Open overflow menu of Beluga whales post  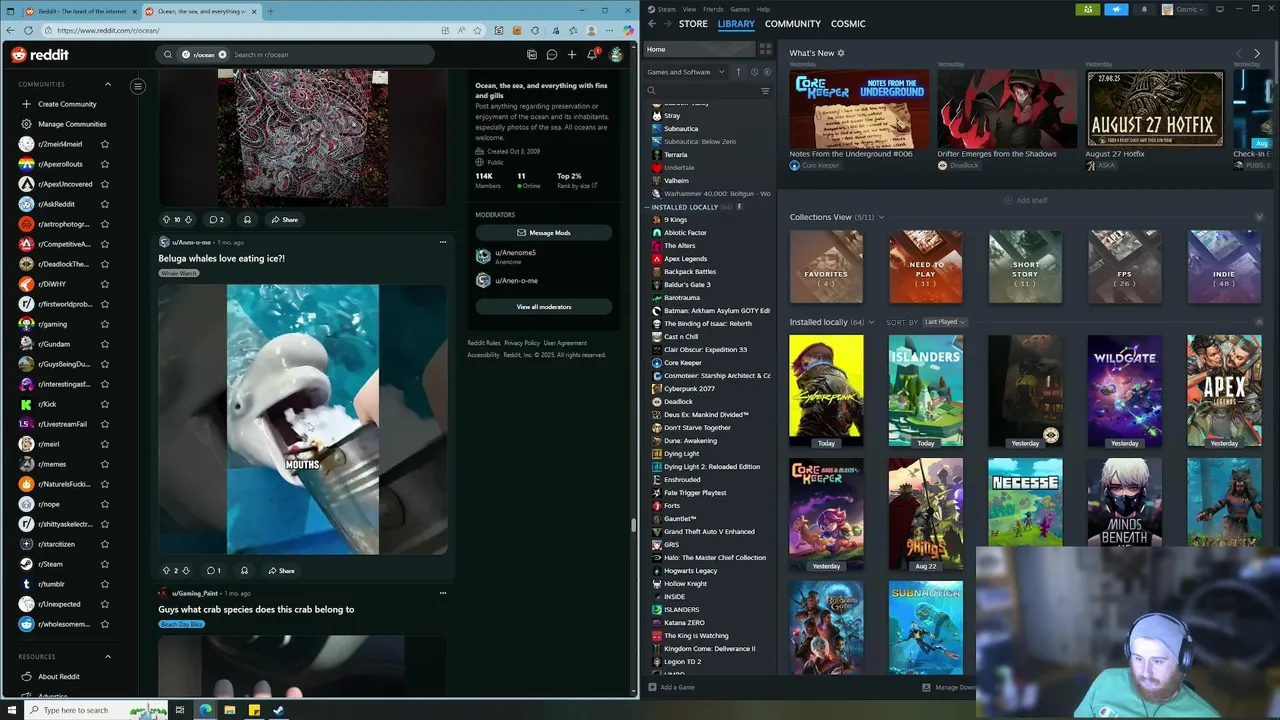tap(443, 242)
